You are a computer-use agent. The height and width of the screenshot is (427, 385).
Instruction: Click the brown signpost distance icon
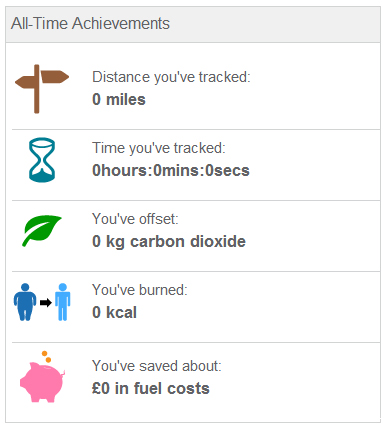pyautogui.click(x=42, y=89)
